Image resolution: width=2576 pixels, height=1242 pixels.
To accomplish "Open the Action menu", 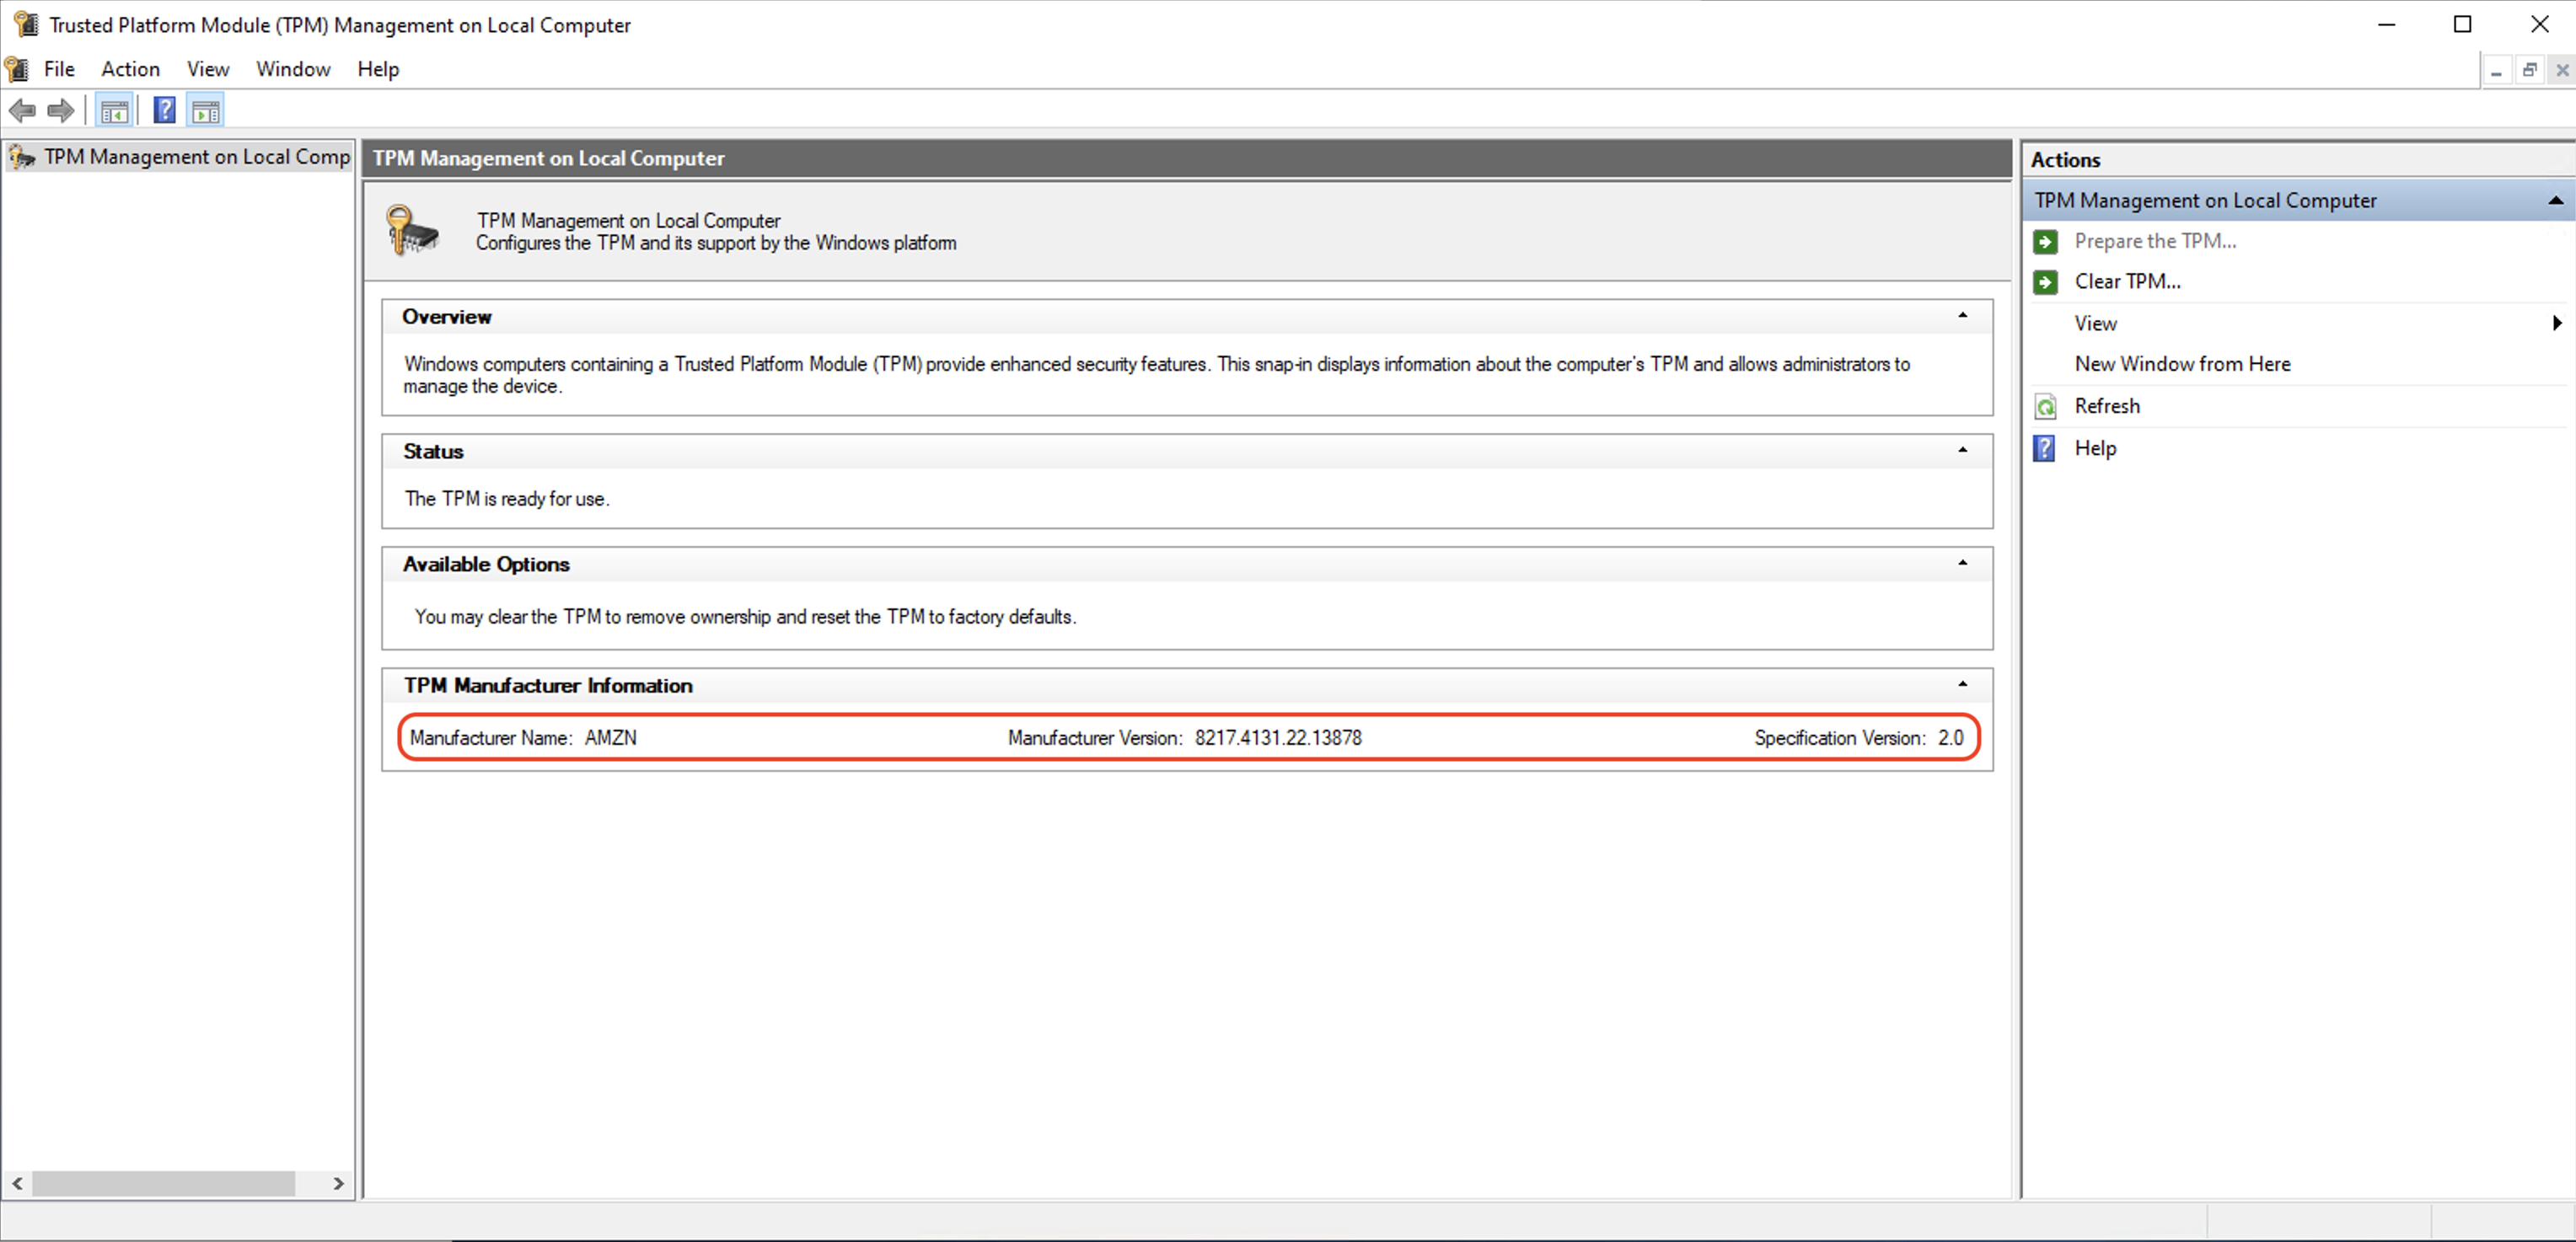I will click(x=130, y=67).
